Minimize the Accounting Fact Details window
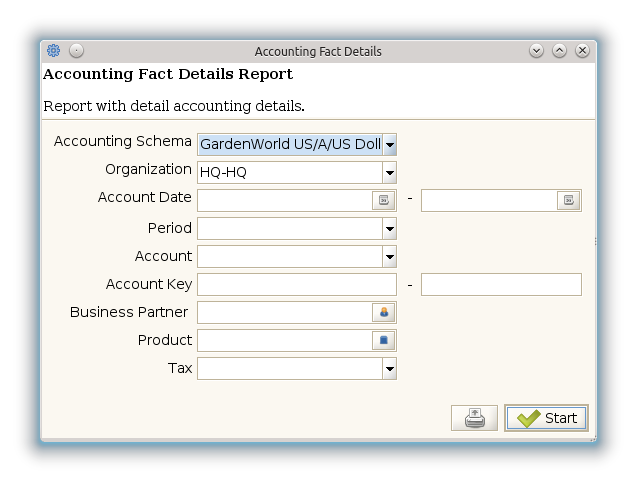This screenshot has height=482, width=637. click(537, 51)
